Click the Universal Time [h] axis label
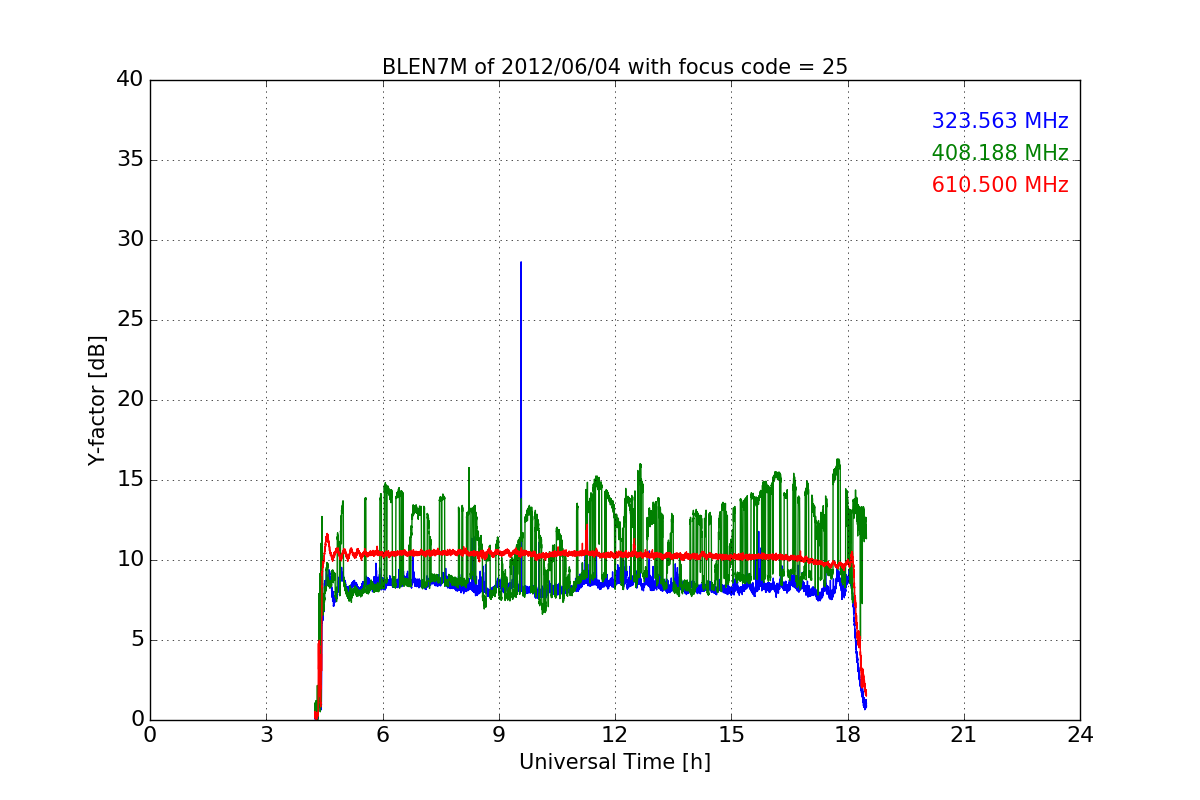 pyautogui.click(x=615, y=762)
